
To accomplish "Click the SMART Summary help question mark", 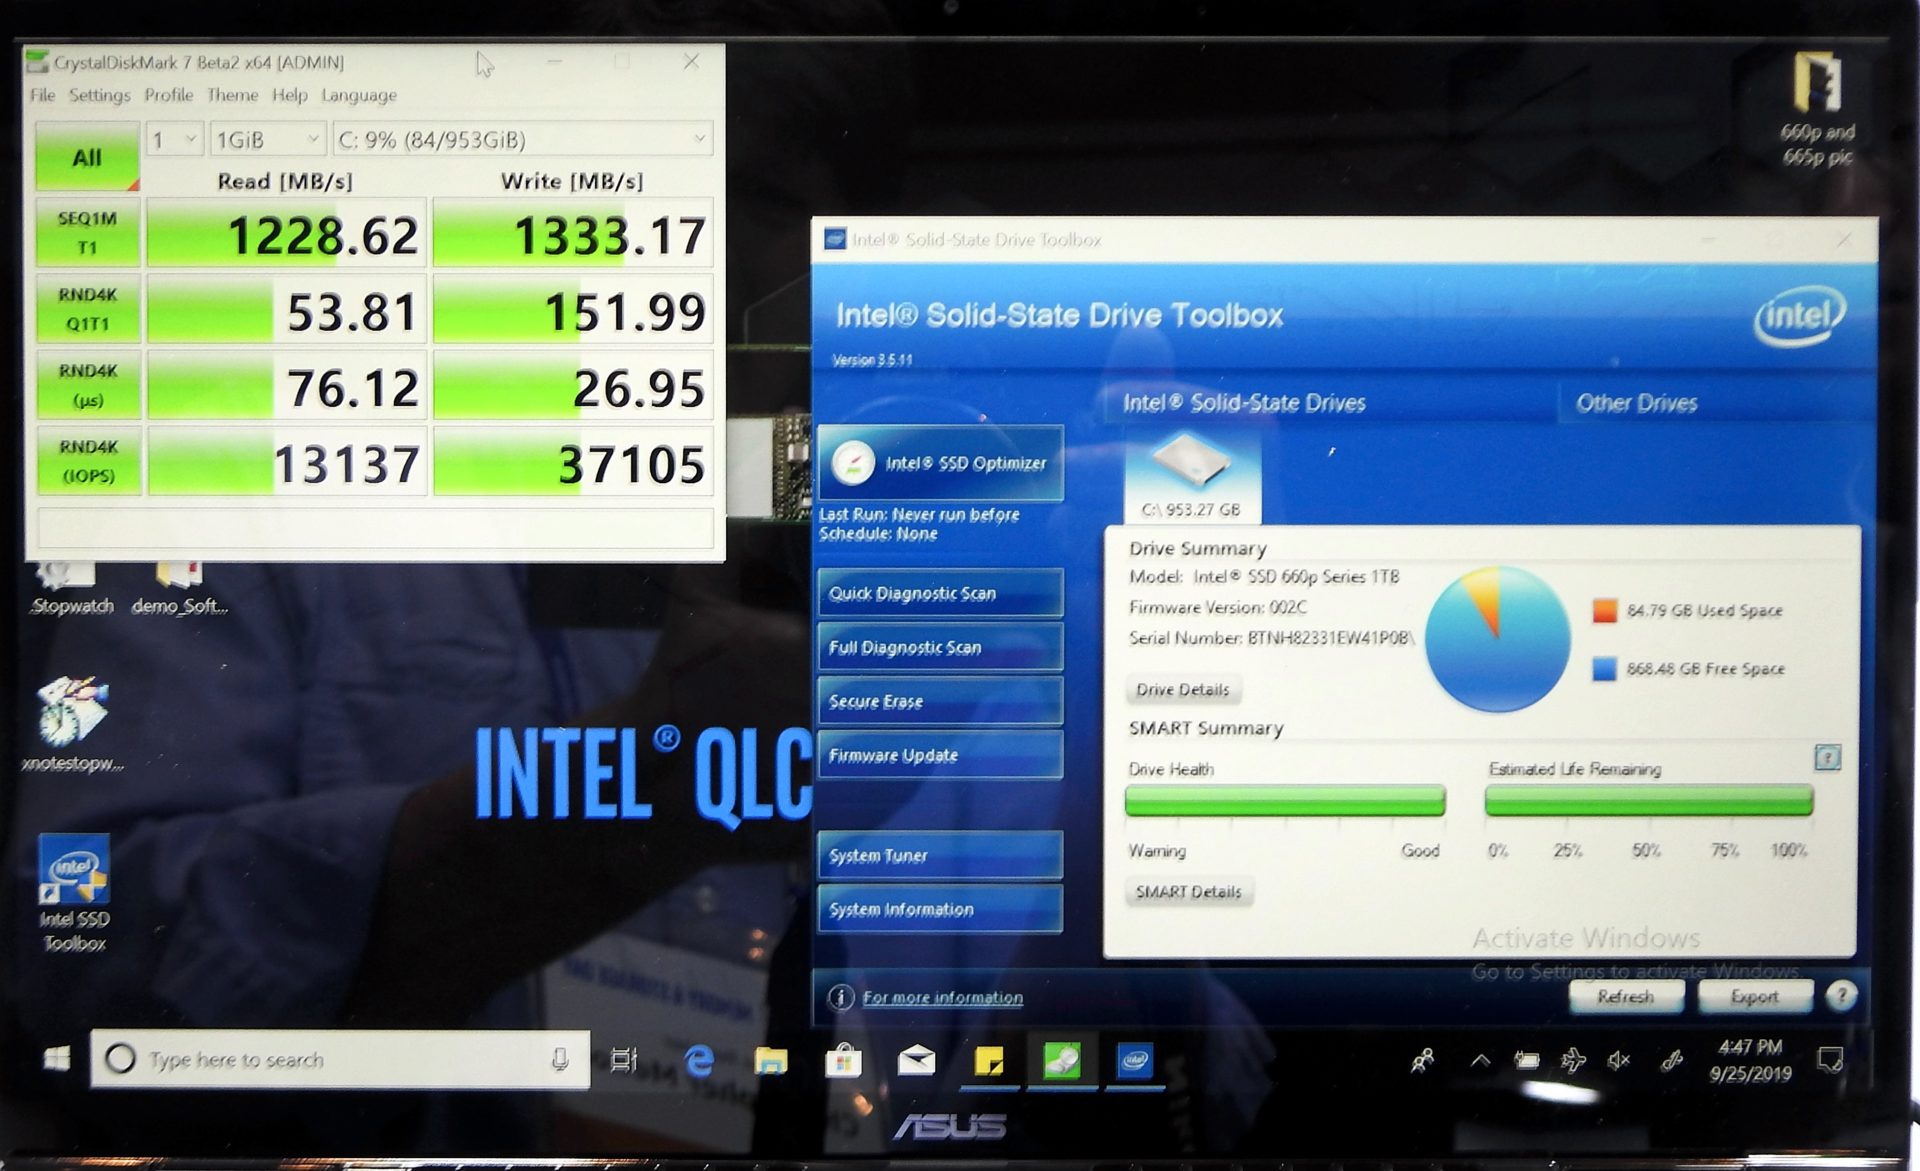I will click(x=1830, y=758).
